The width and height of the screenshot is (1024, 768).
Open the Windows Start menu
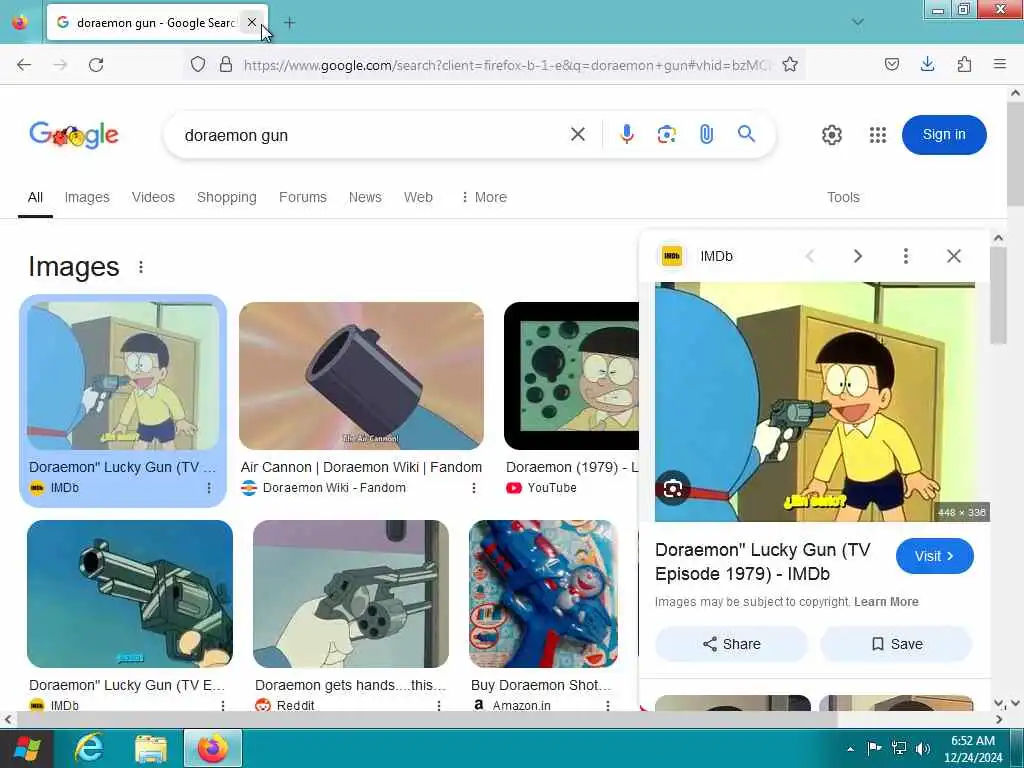pyautogui.click(x=26, y=748)
